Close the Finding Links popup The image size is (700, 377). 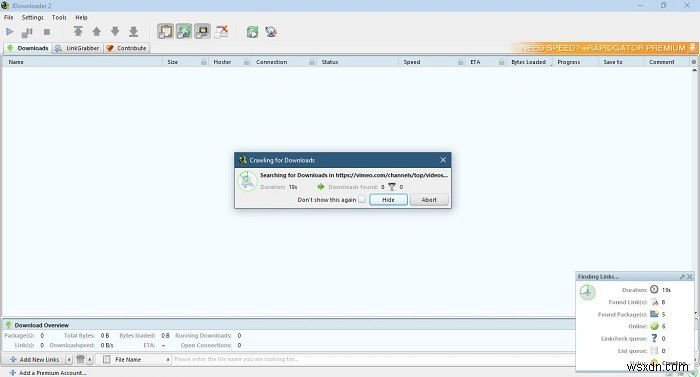(690, 276)
